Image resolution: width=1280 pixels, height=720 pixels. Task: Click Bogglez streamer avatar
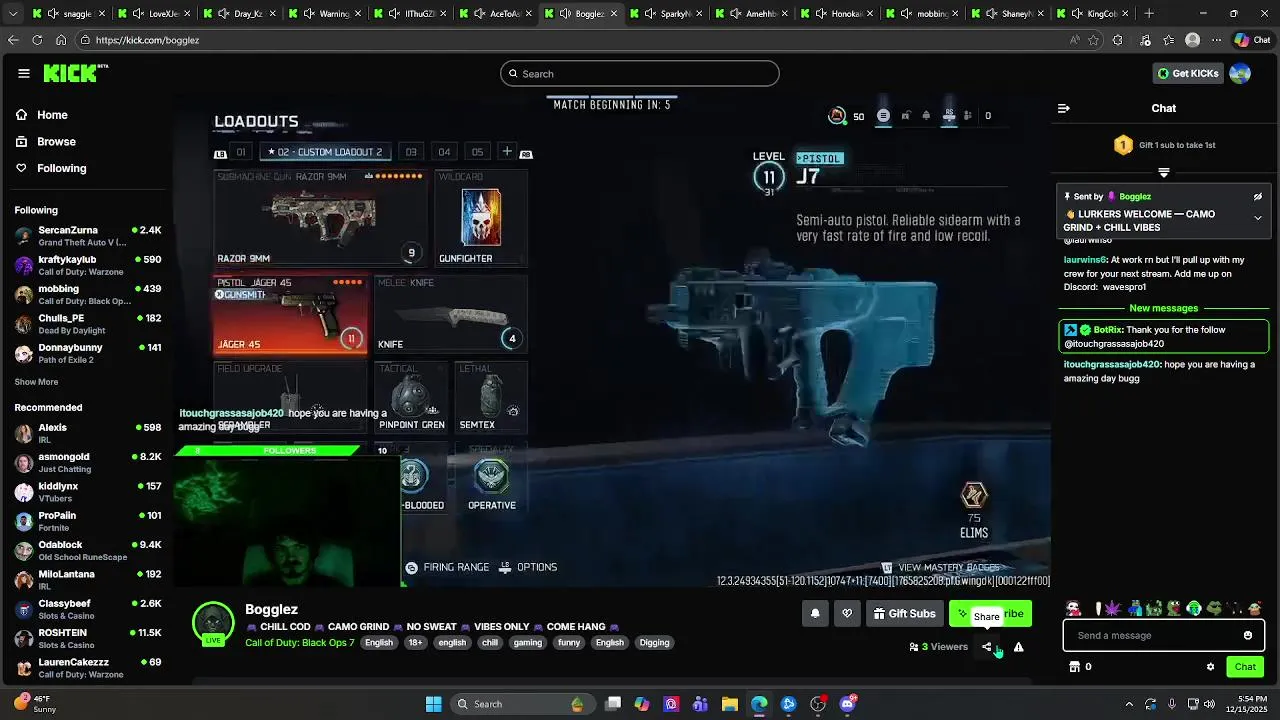213,623
